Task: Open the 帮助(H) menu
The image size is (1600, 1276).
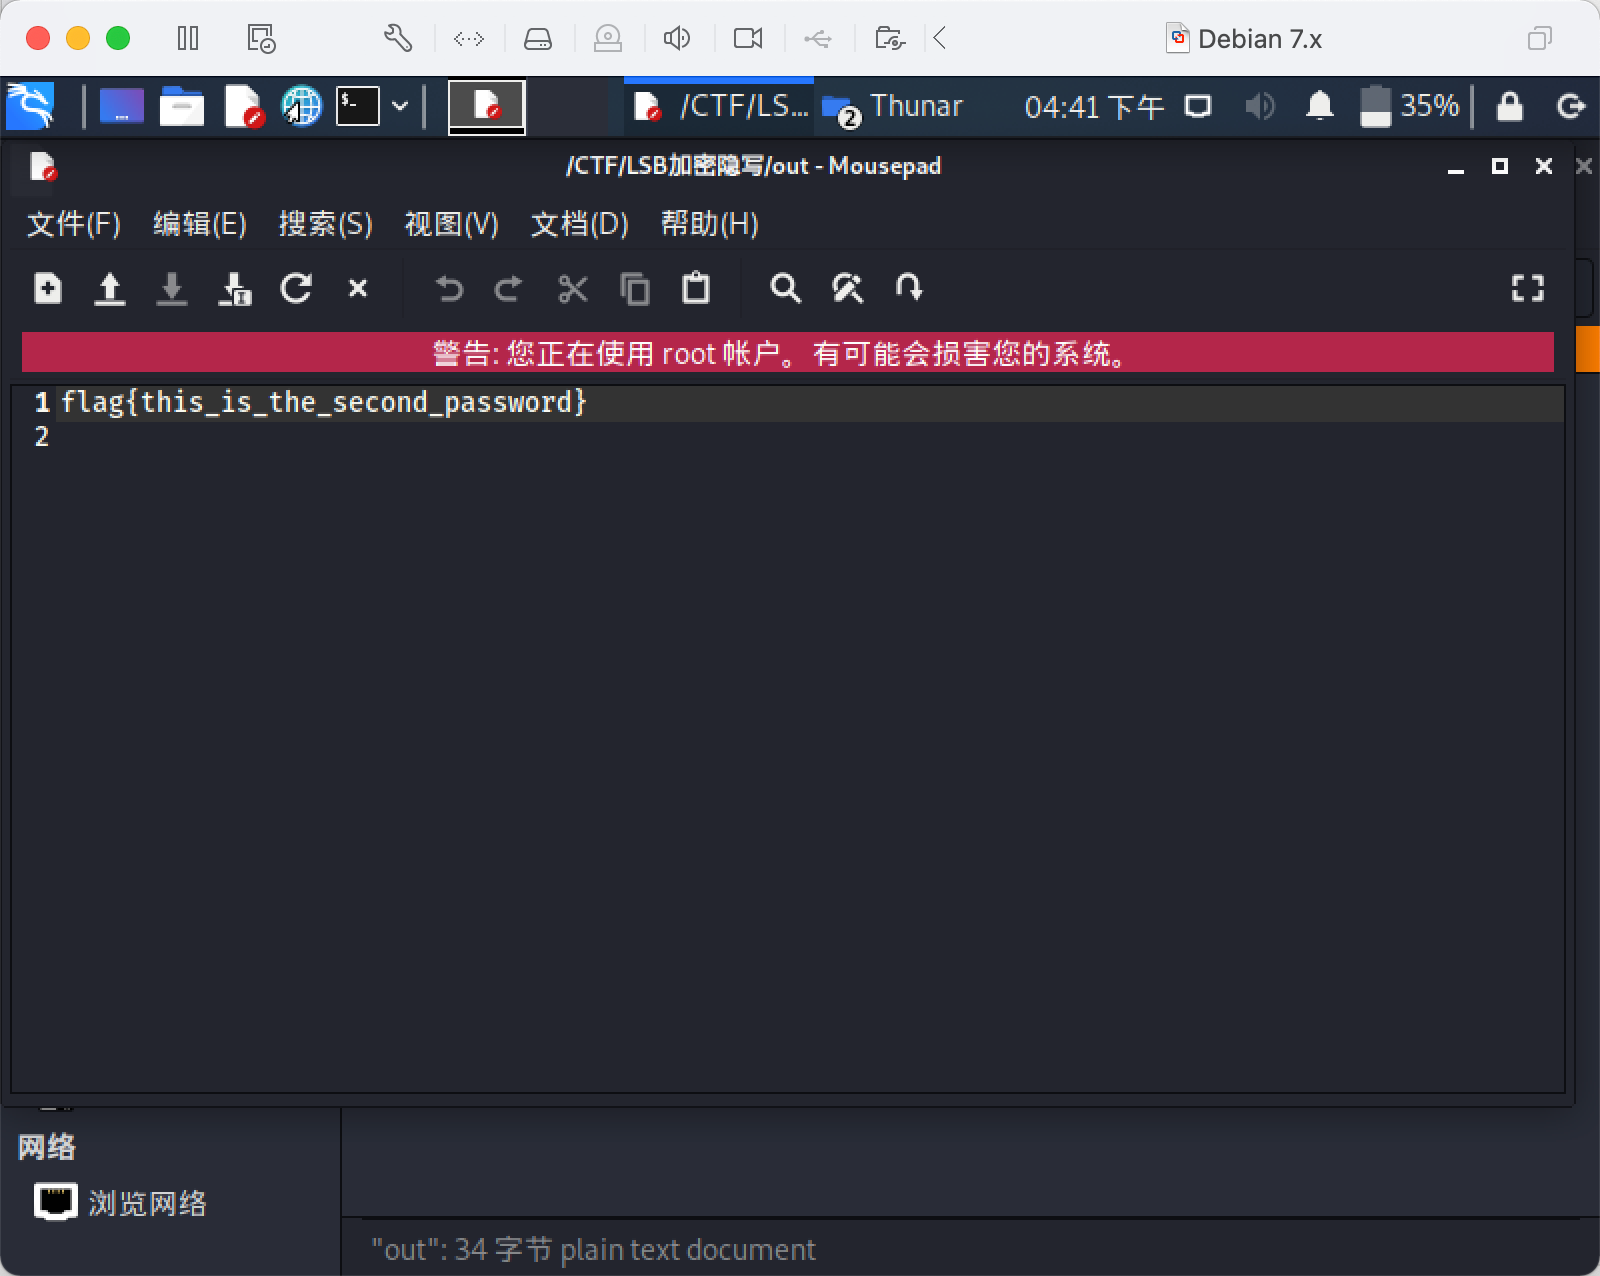Action: (x=710, y=223)
